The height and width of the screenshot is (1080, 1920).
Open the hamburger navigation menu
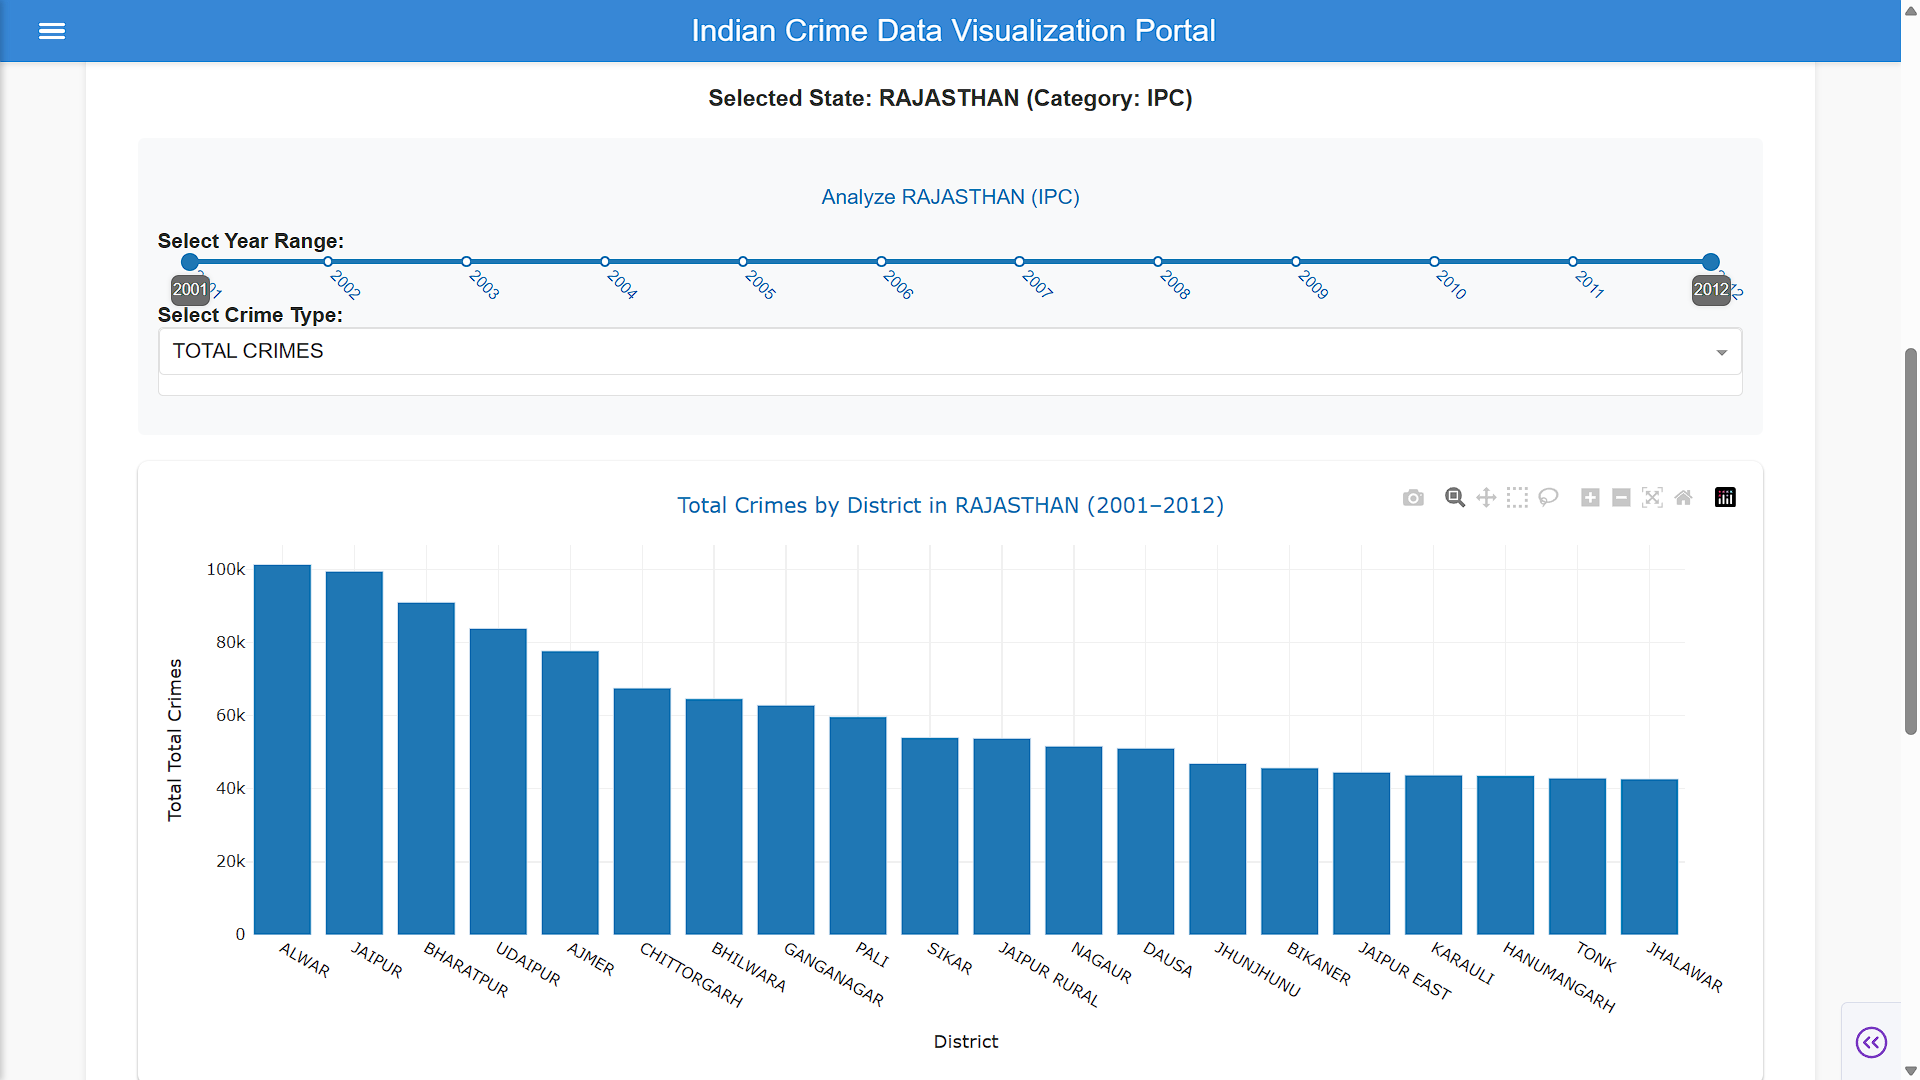[52, 31]
